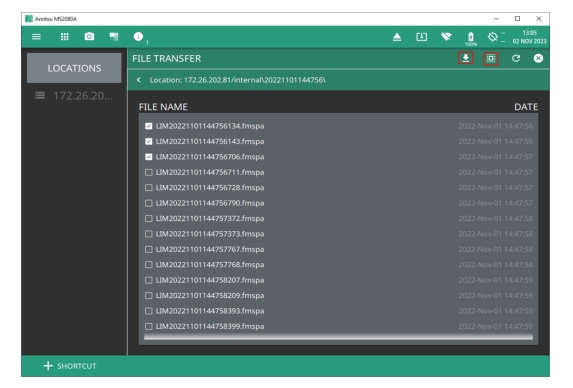The height and width of the screenshot is (388, 573).
Task: Click the eject icon in top bar
Action: 397,37
